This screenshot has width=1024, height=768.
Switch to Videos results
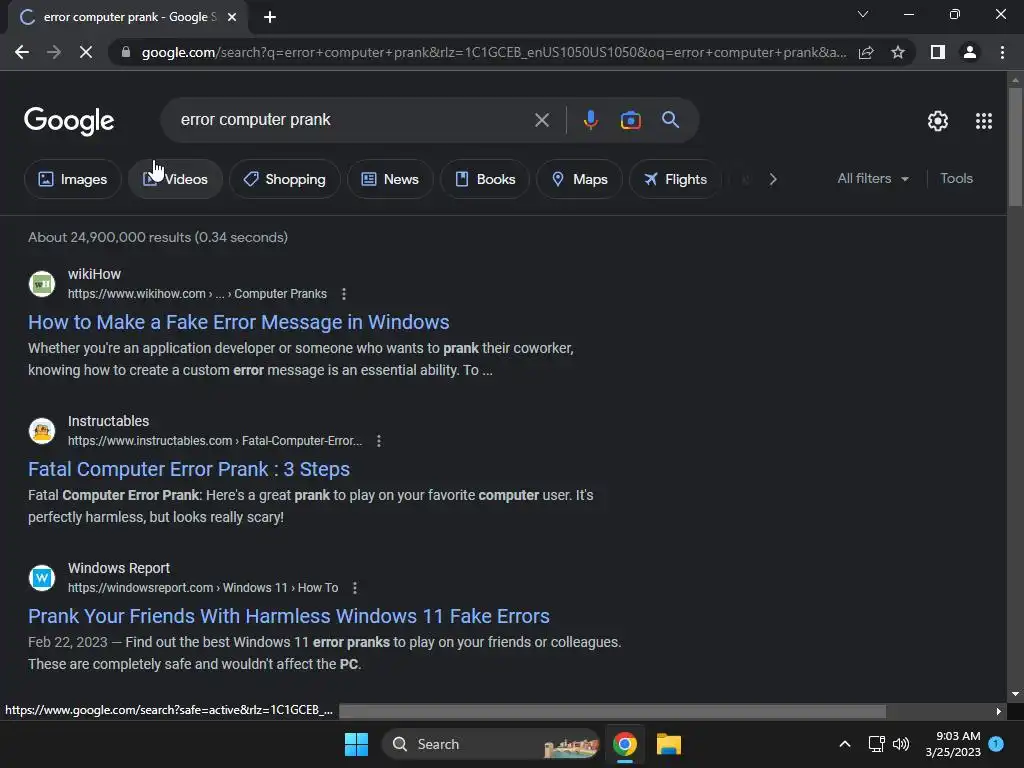(175, 179)
